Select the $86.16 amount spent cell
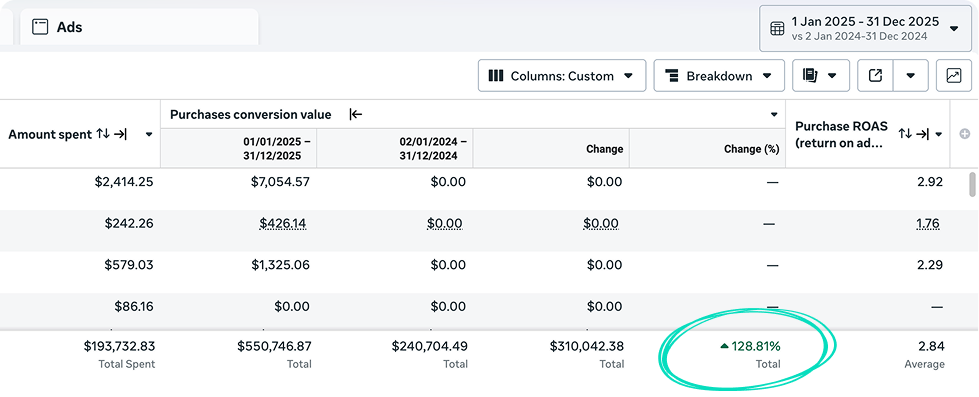The image size is (979, 397). (134, 306)
